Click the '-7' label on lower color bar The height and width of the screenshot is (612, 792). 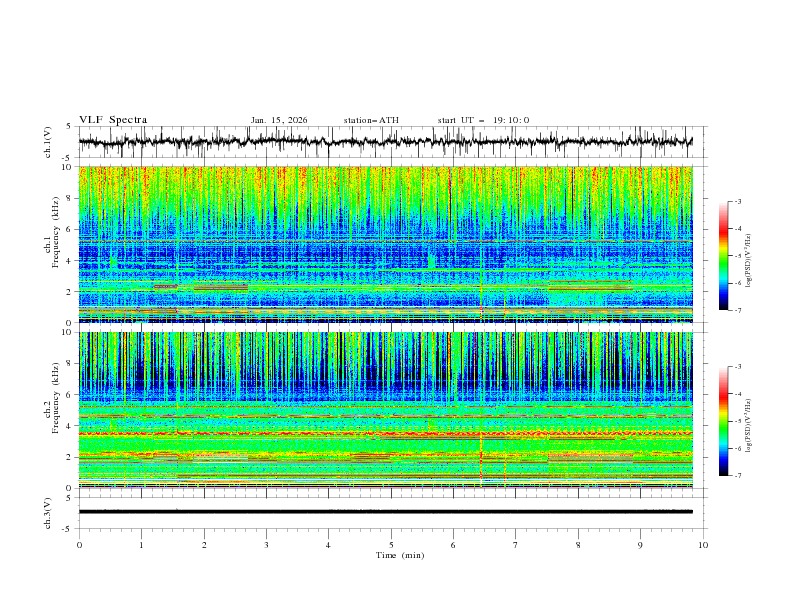(x=738, y=476)
